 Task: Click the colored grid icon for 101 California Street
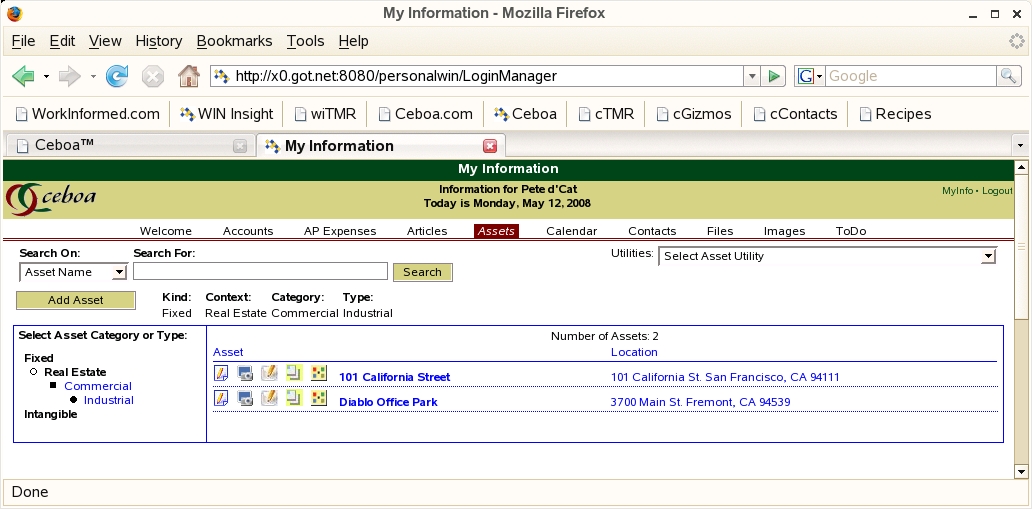pos(318,373)
